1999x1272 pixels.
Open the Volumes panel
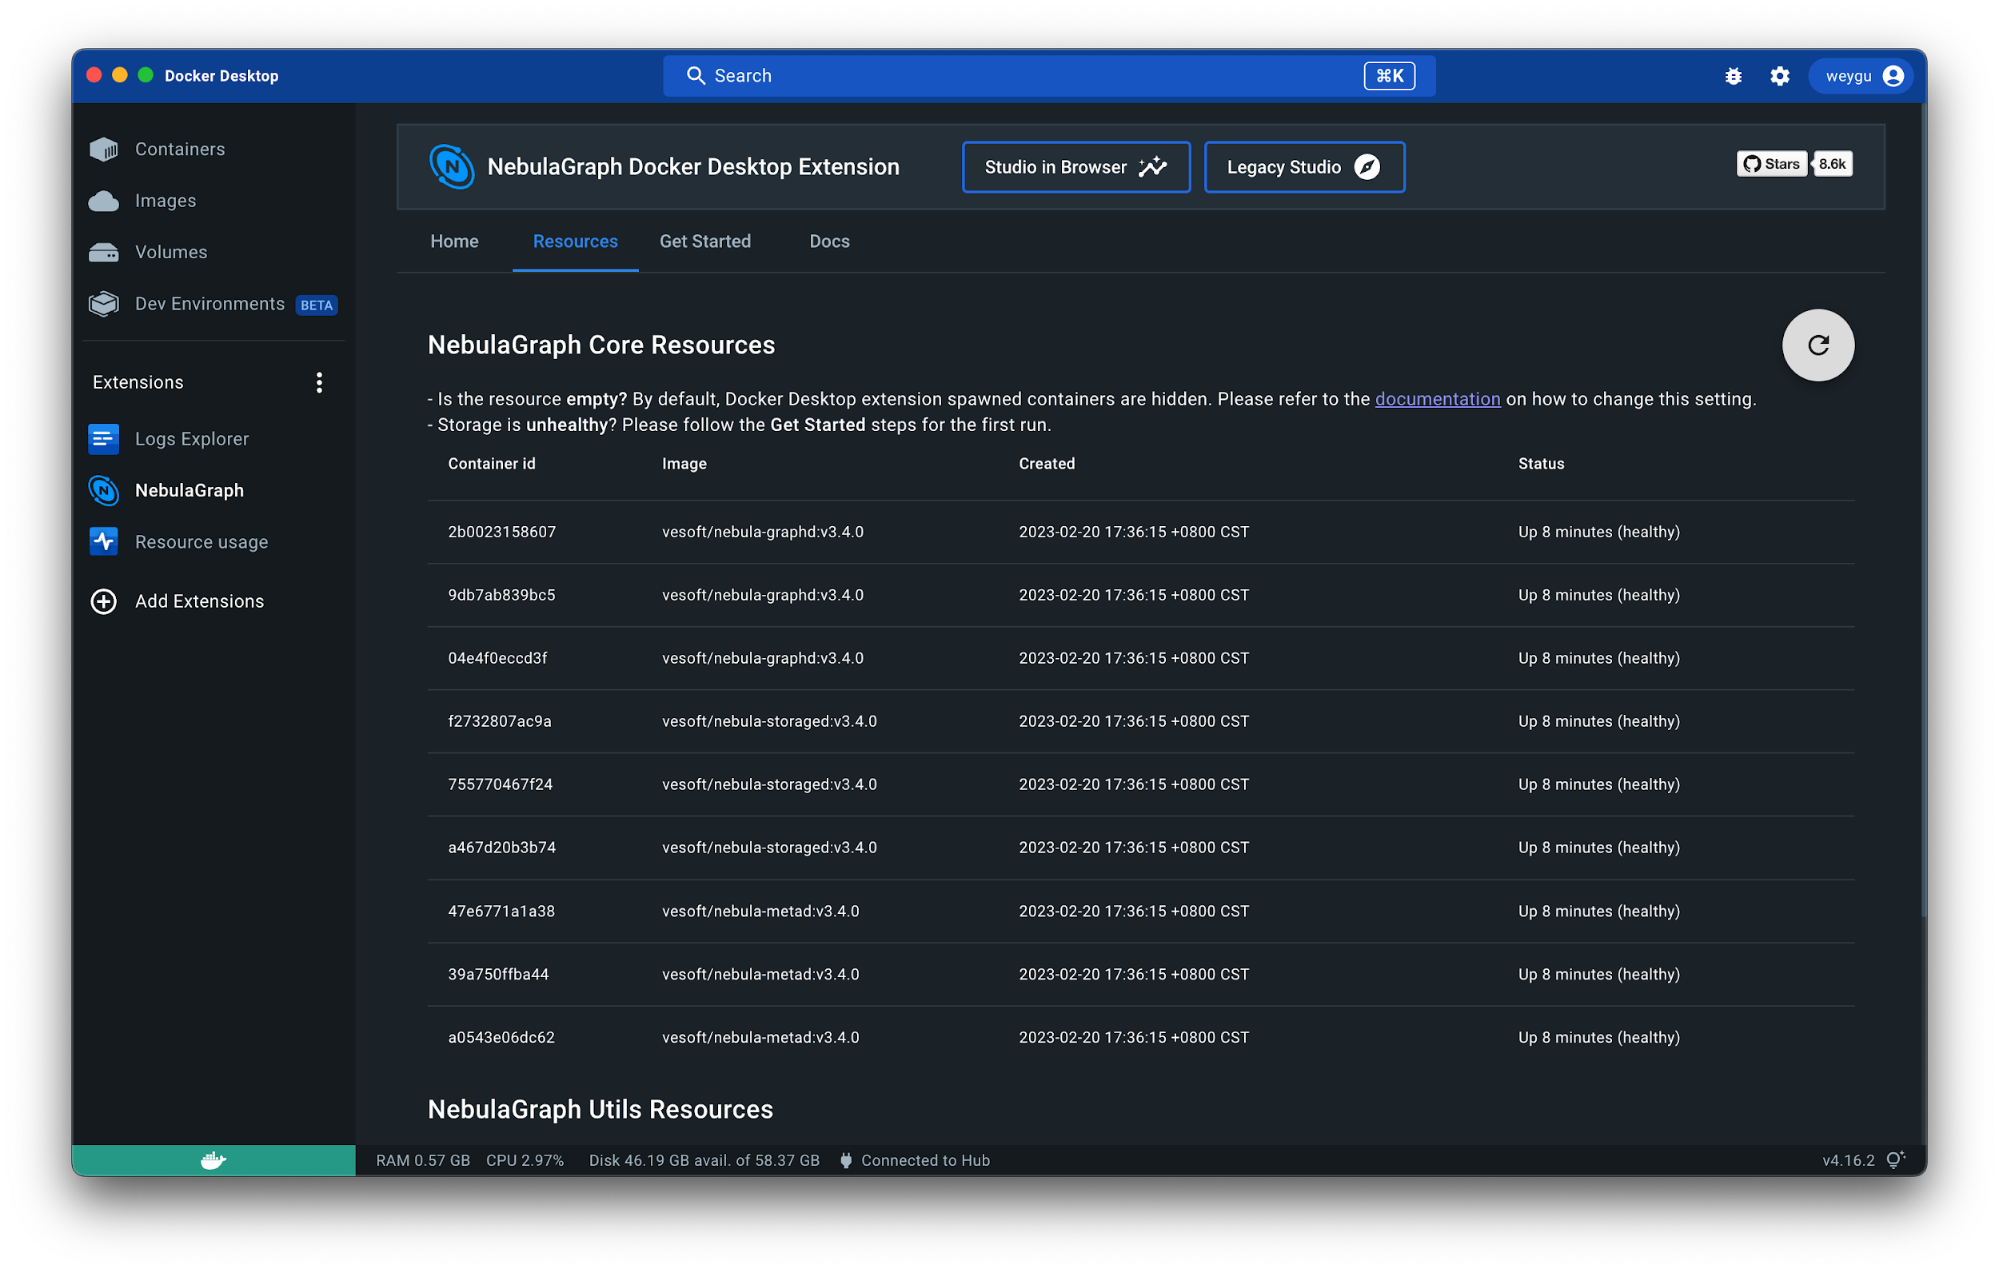point(171,251)
